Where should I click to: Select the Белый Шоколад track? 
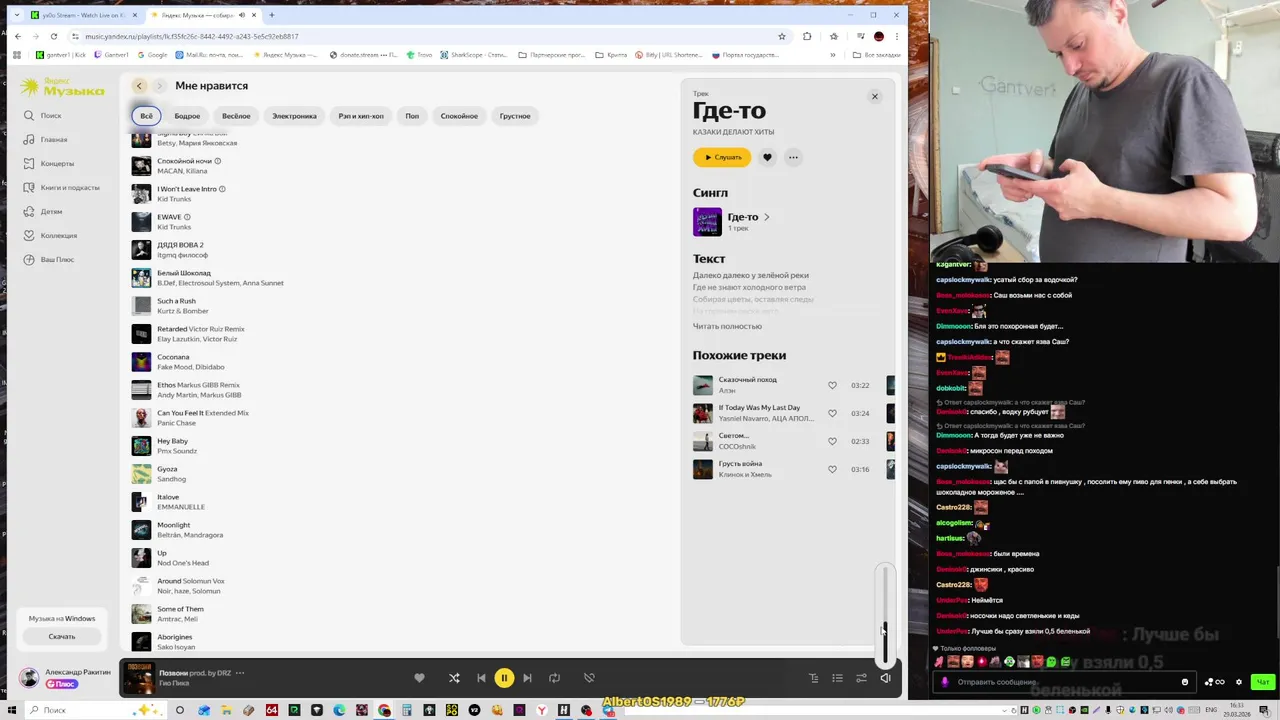tap(400, 278)
